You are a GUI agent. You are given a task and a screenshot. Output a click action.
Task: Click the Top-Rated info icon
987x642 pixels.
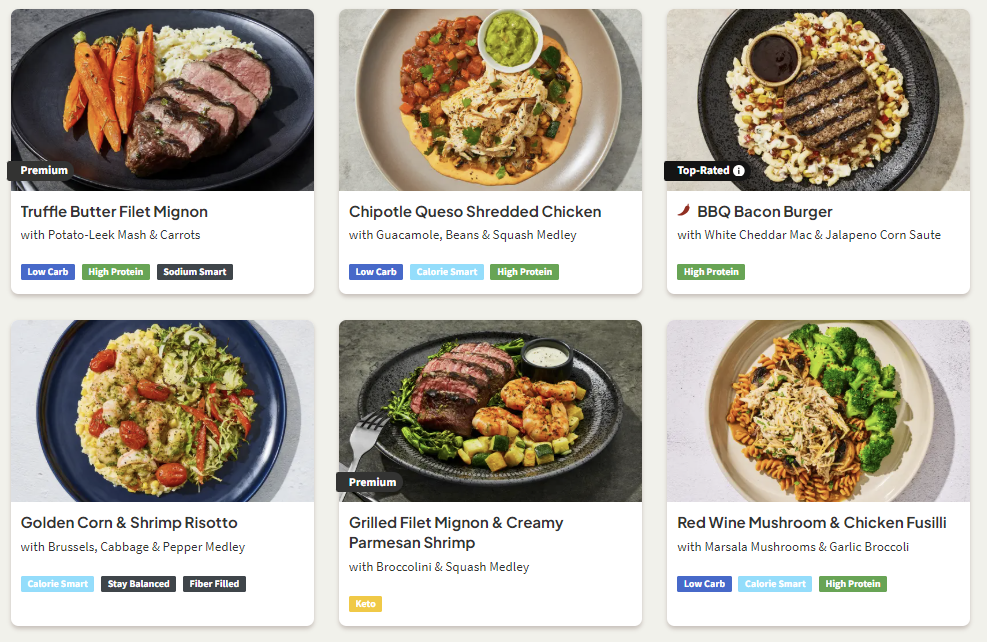(739, 171)
